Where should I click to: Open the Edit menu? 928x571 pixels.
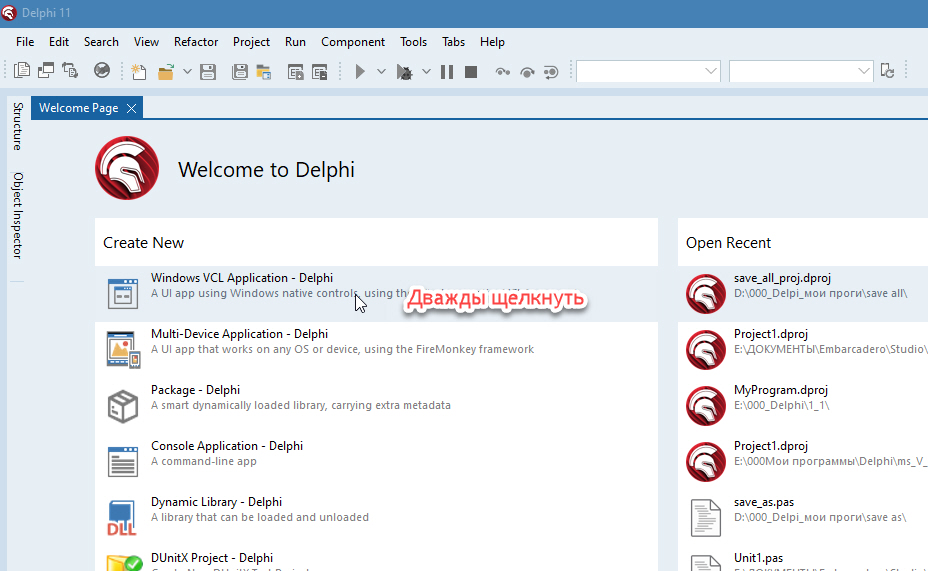coord(59,42)
